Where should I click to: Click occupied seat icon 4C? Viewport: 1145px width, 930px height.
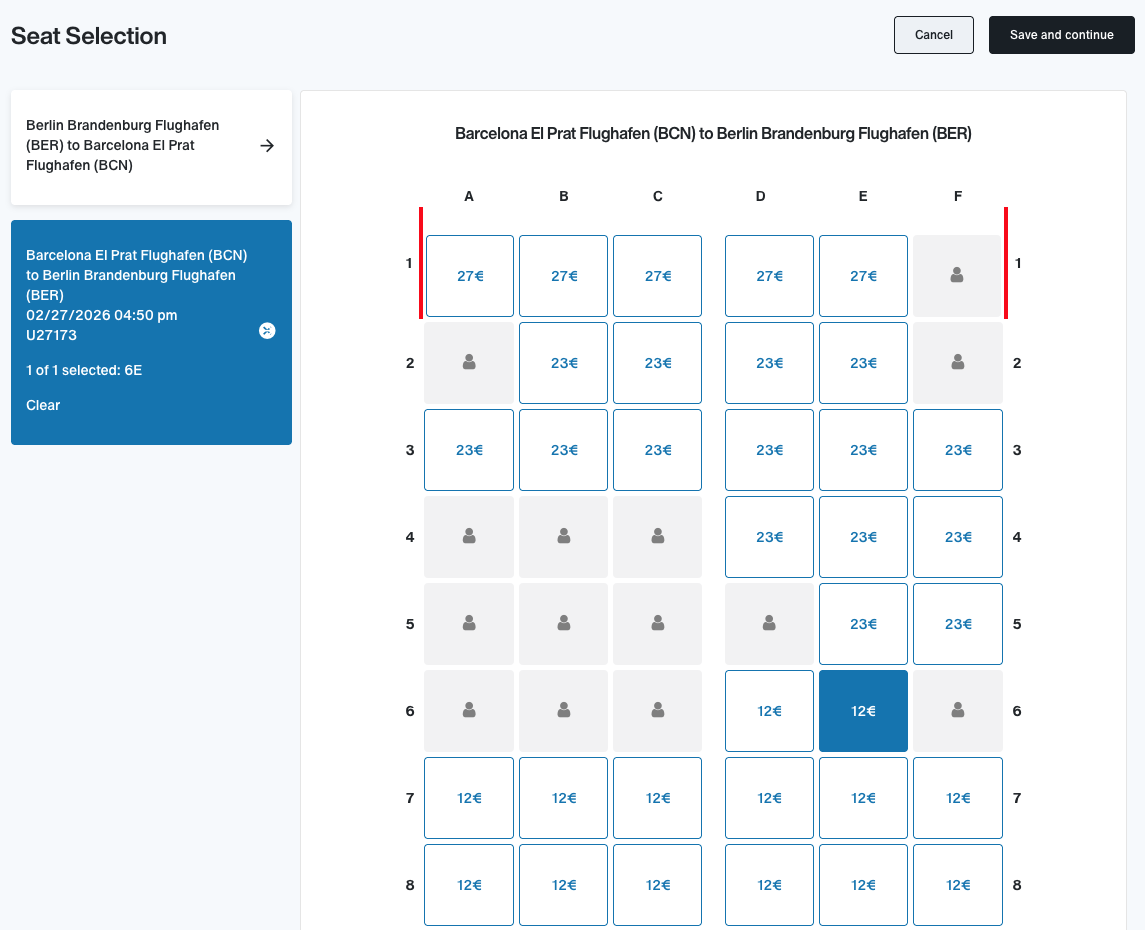click(x=657, y=537)
